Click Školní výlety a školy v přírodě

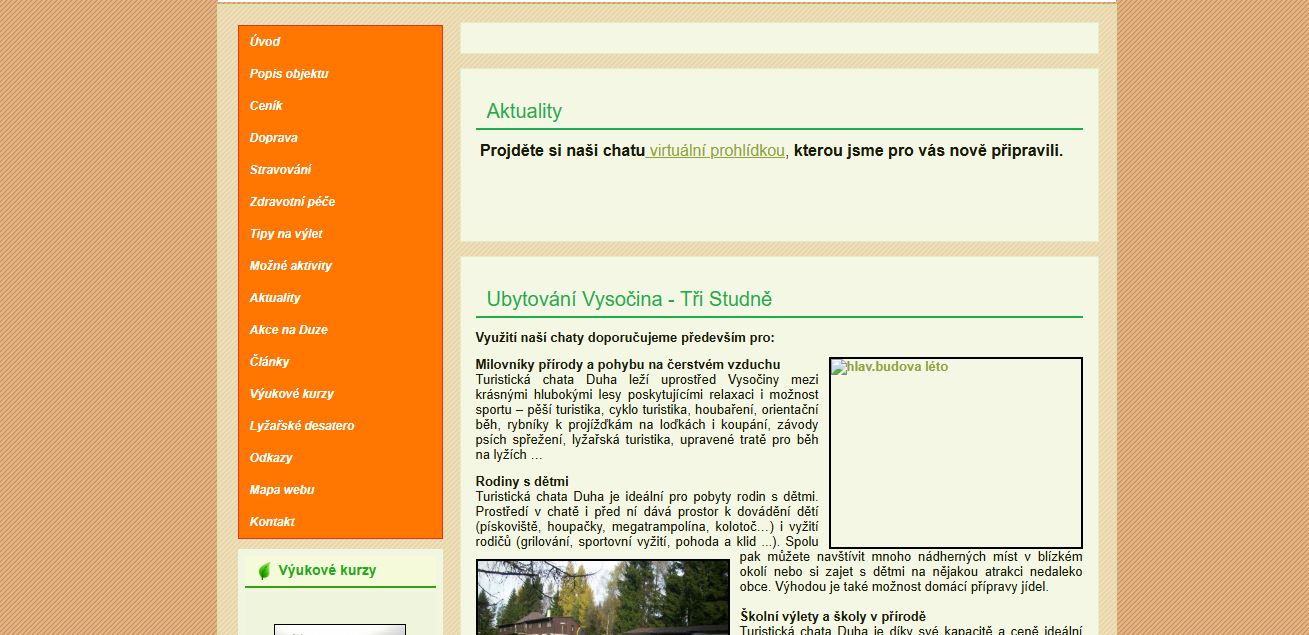833,616
